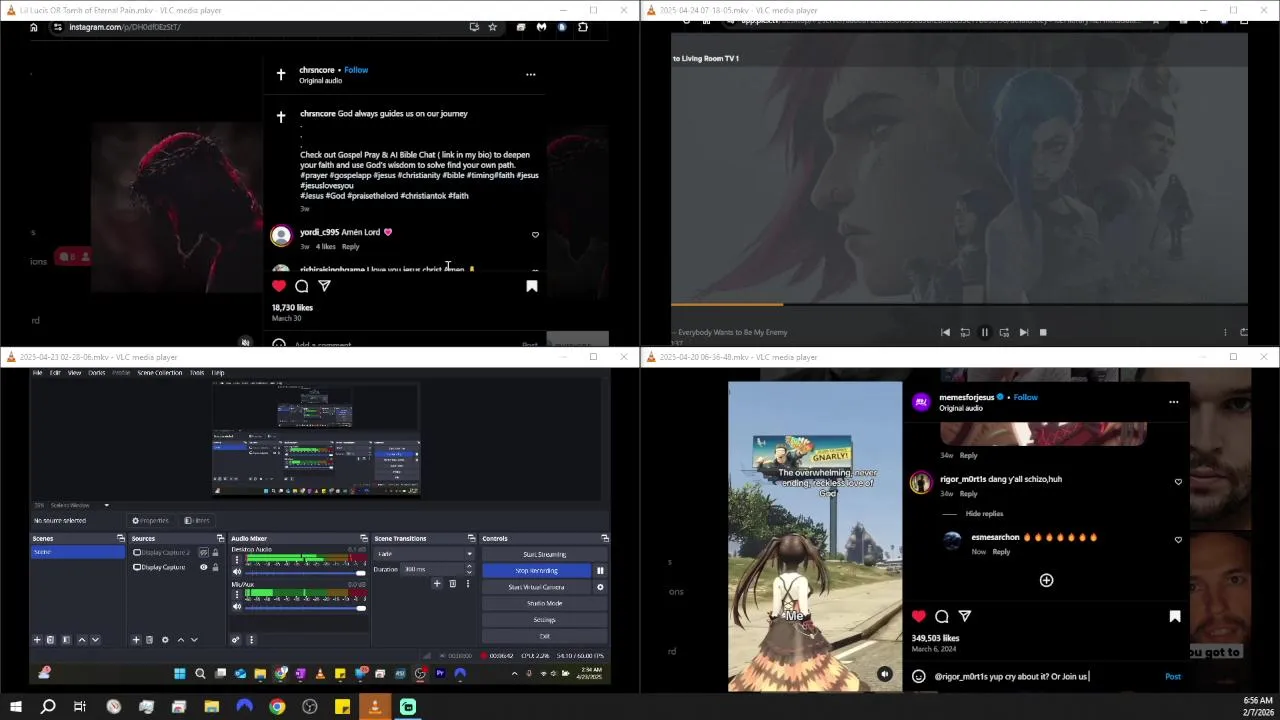Pop out the Sources dock
1280x720 pixels.
coord(220,538)
